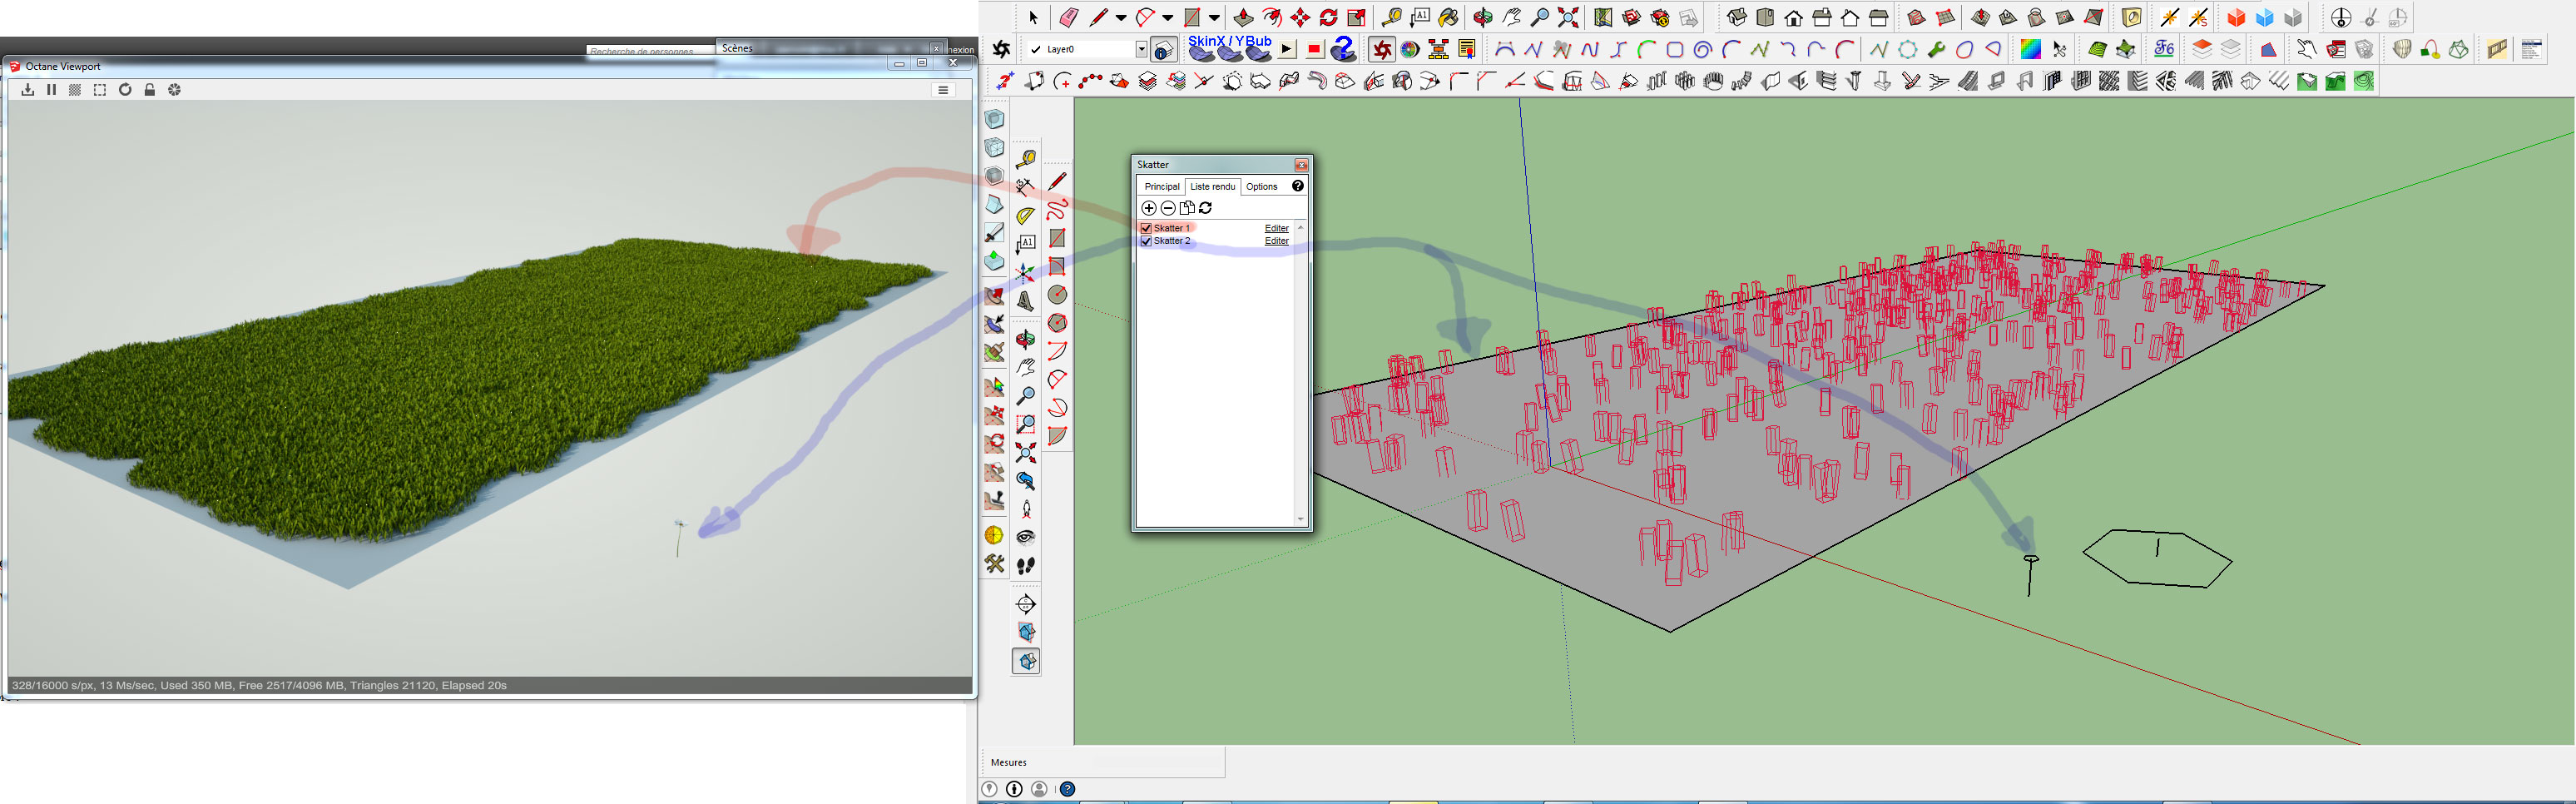Pause rendering in Octane Viewport
The height and width of the screenshot is (804, 2576).
tap(51, 90)
